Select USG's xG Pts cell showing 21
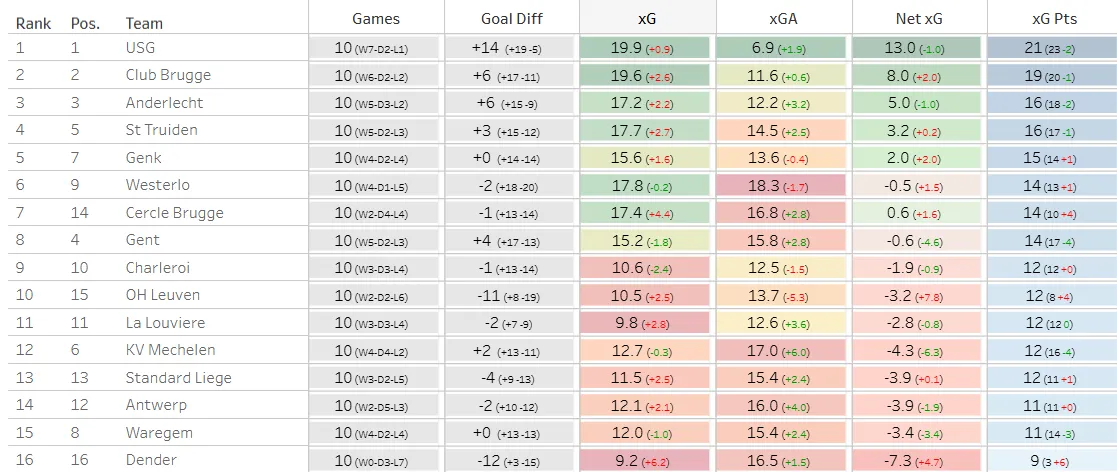Screen dimensions: 1117x472 point(1051,48)
